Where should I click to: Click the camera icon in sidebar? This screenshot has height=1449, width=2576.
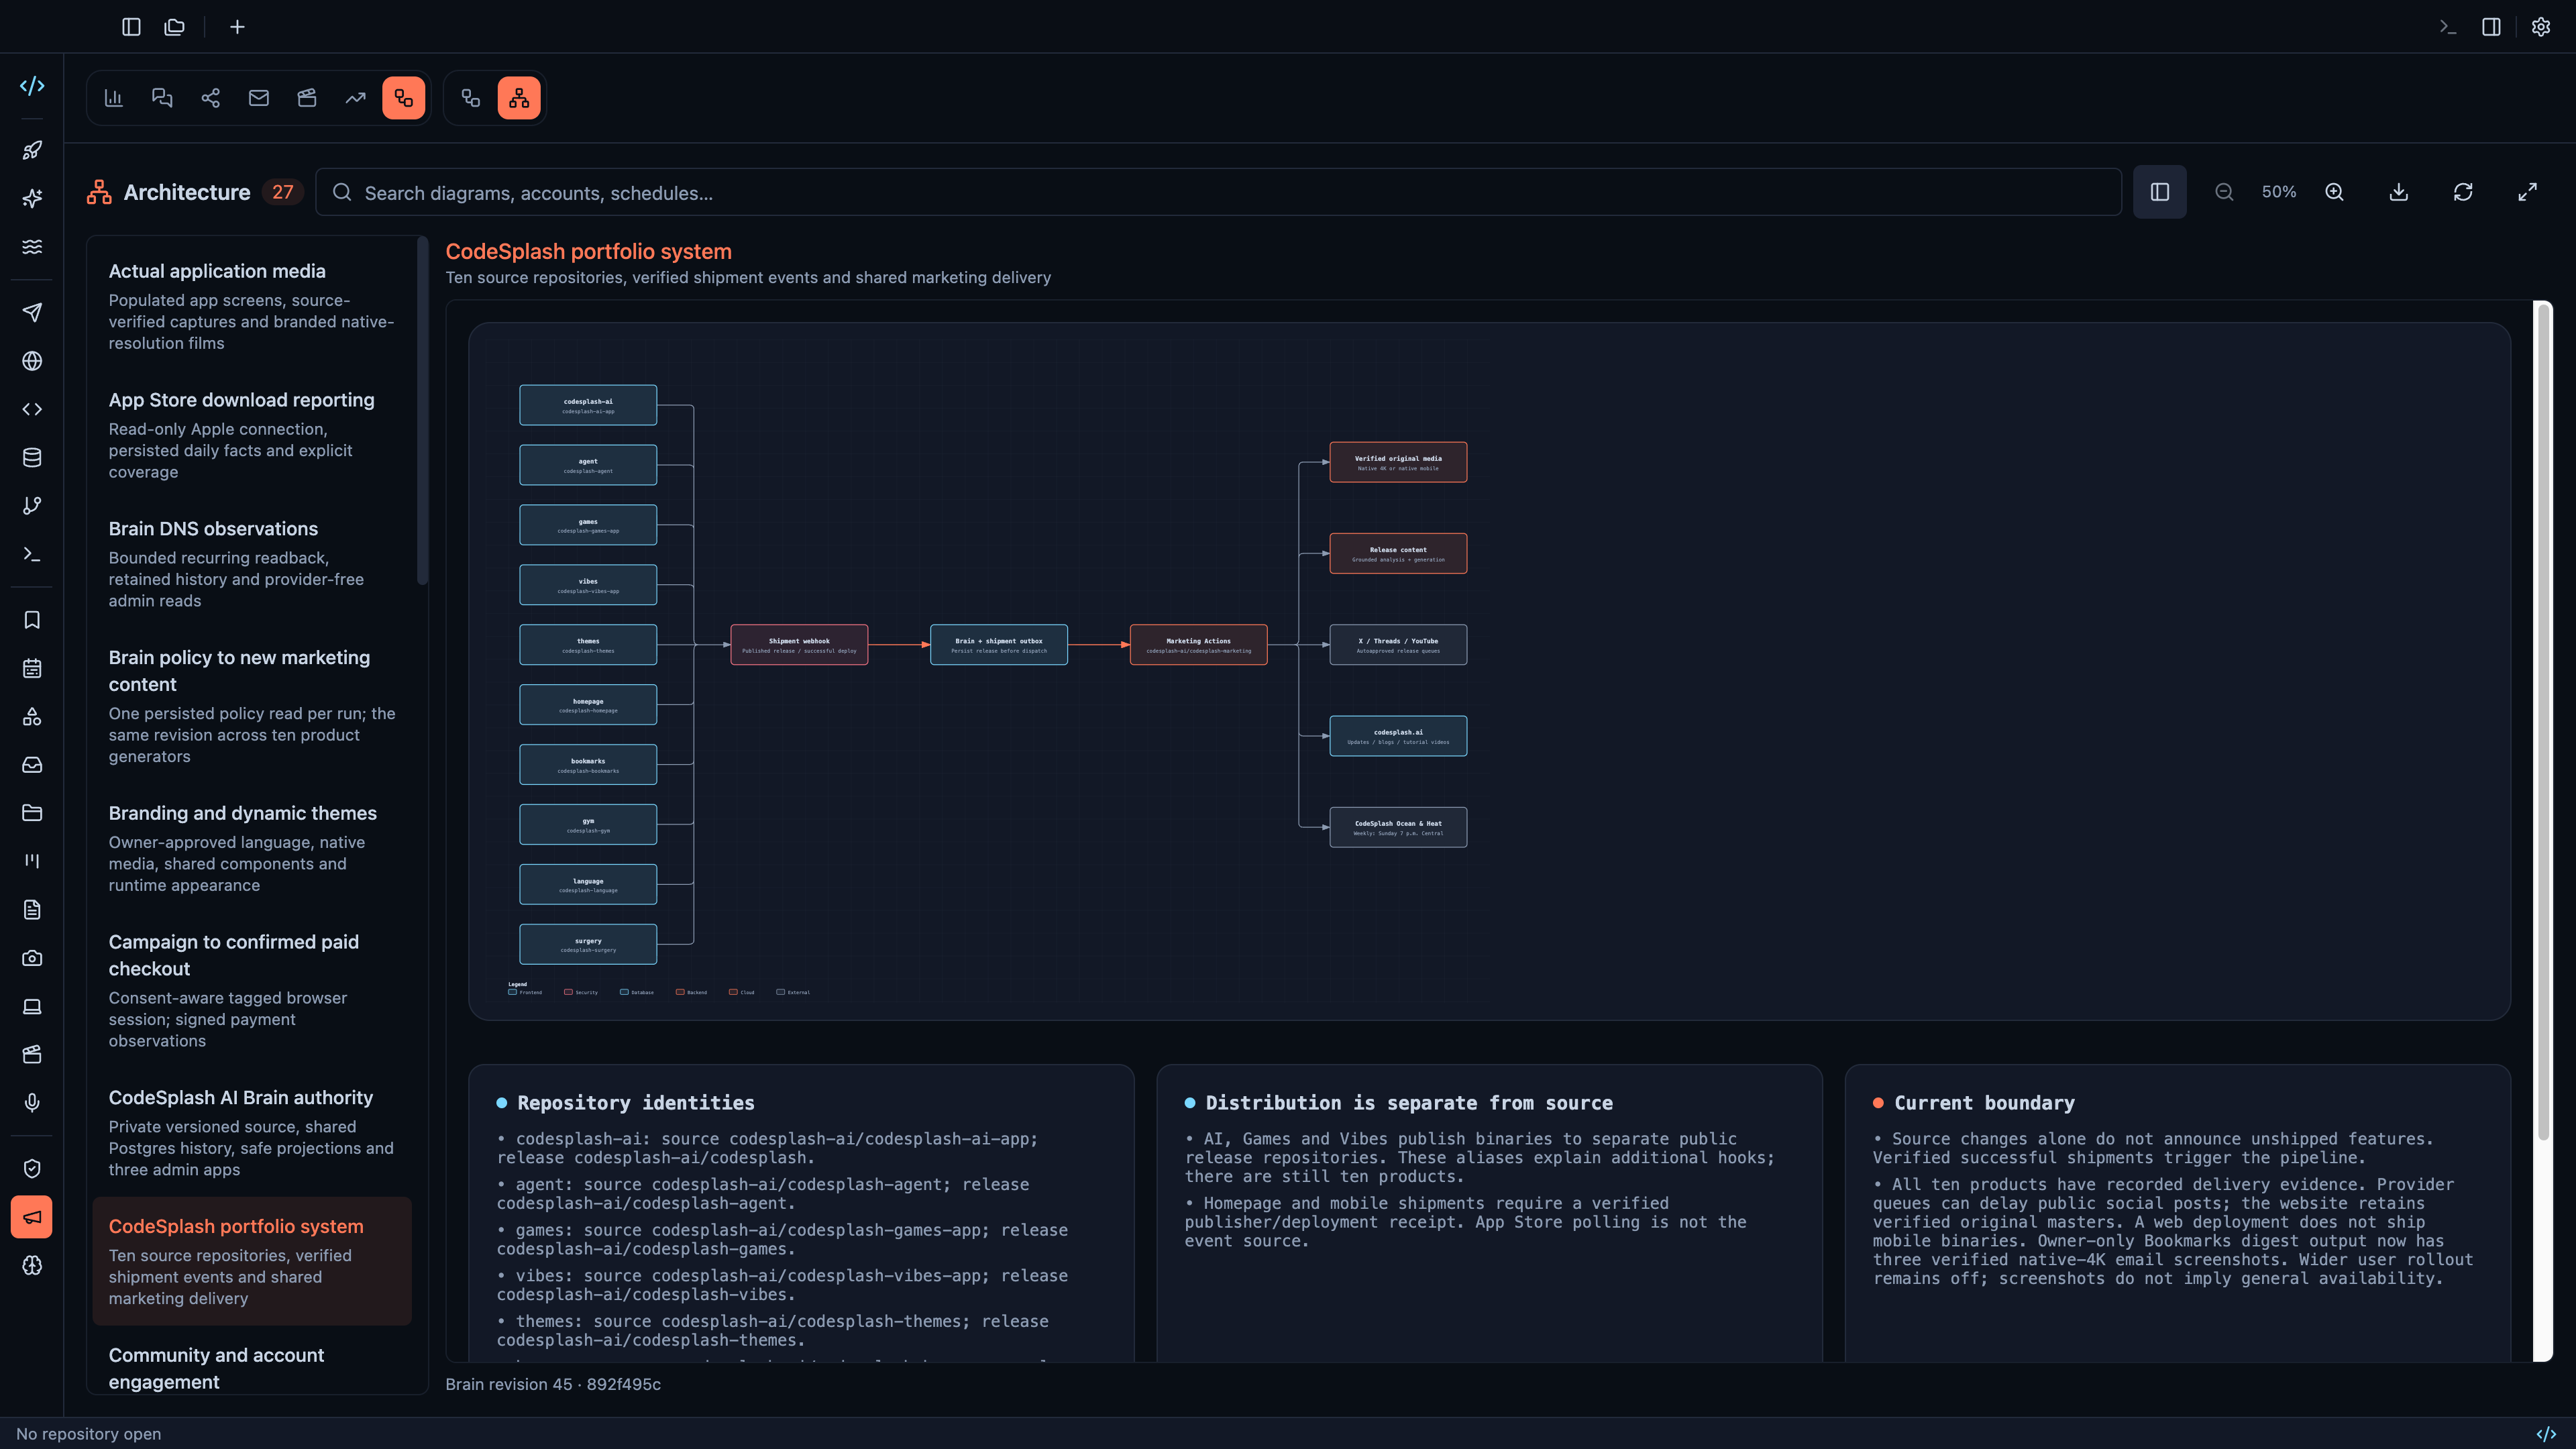click(x=32, y=958)
